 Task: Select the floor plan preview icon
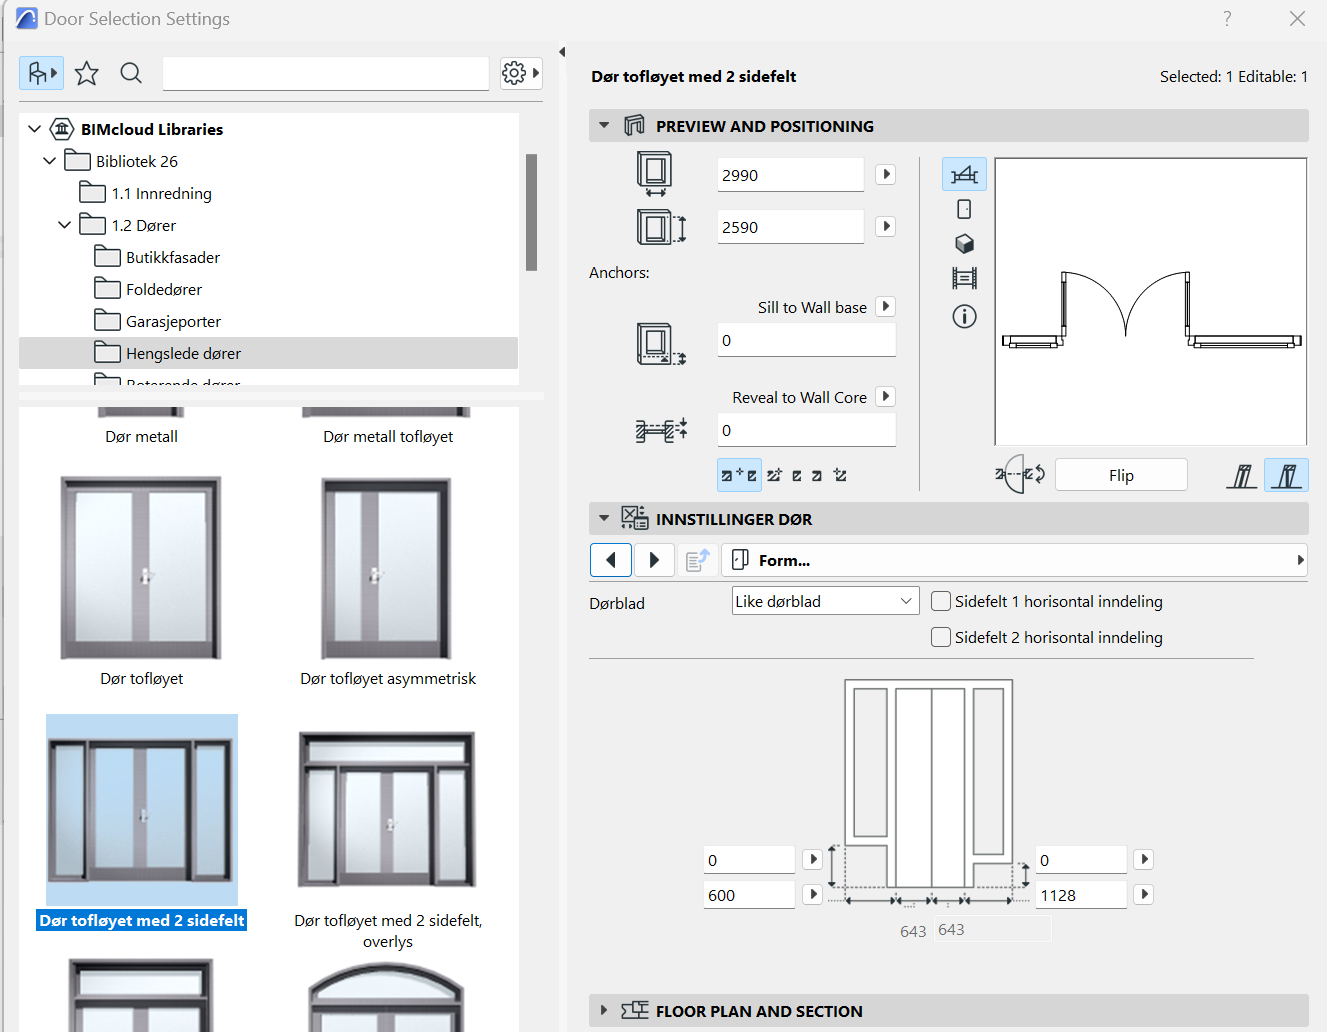964,175
